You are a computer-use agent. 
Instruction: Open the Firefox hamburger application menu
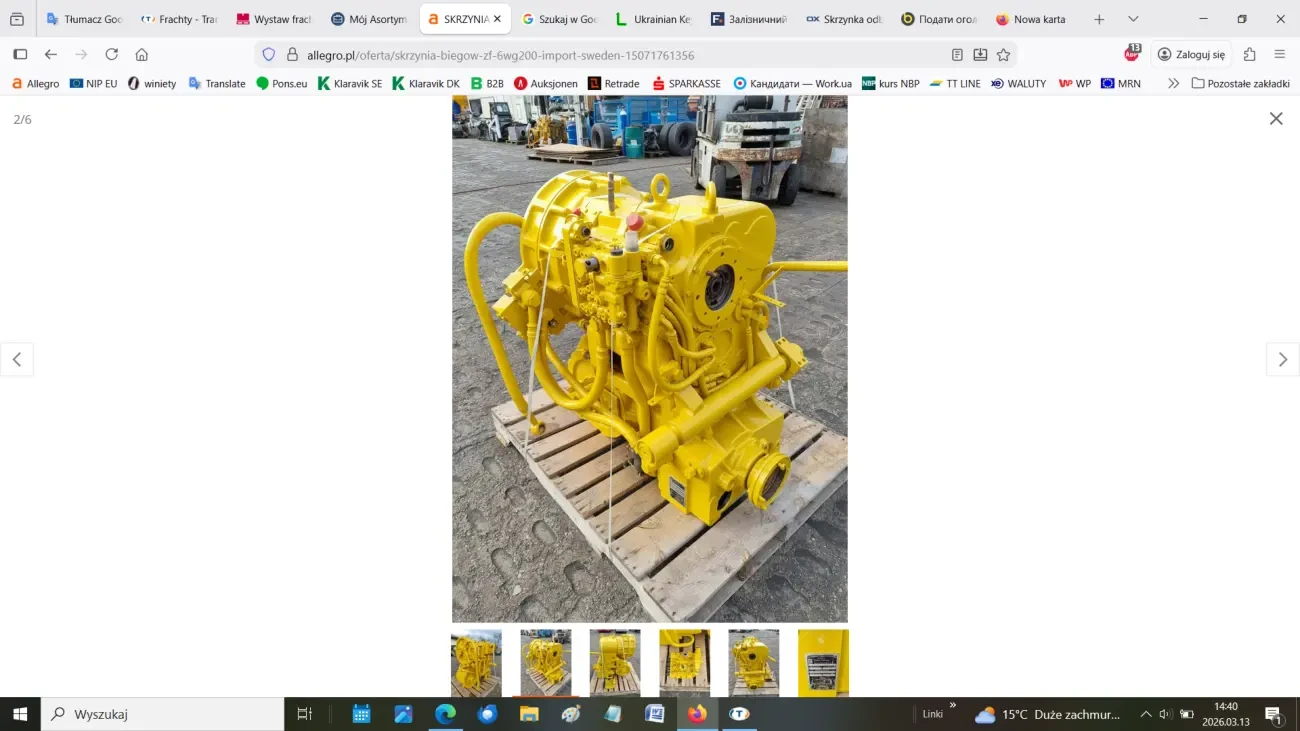click(1279, 55)
